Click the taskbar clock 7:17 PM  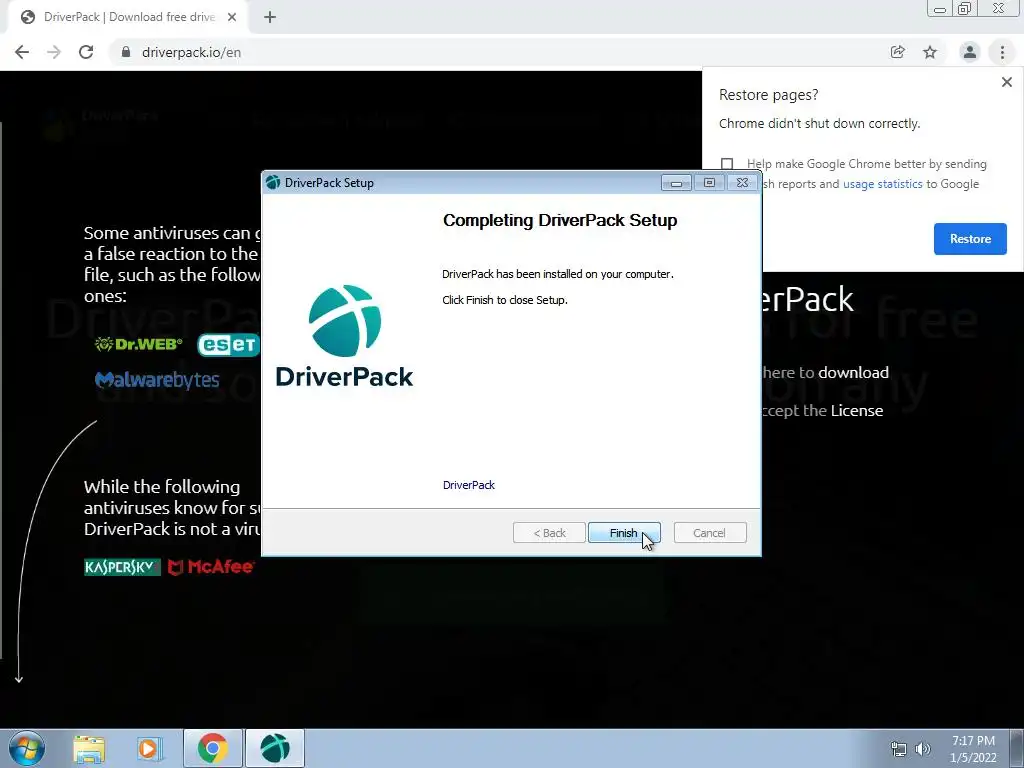tap(973, 749)
